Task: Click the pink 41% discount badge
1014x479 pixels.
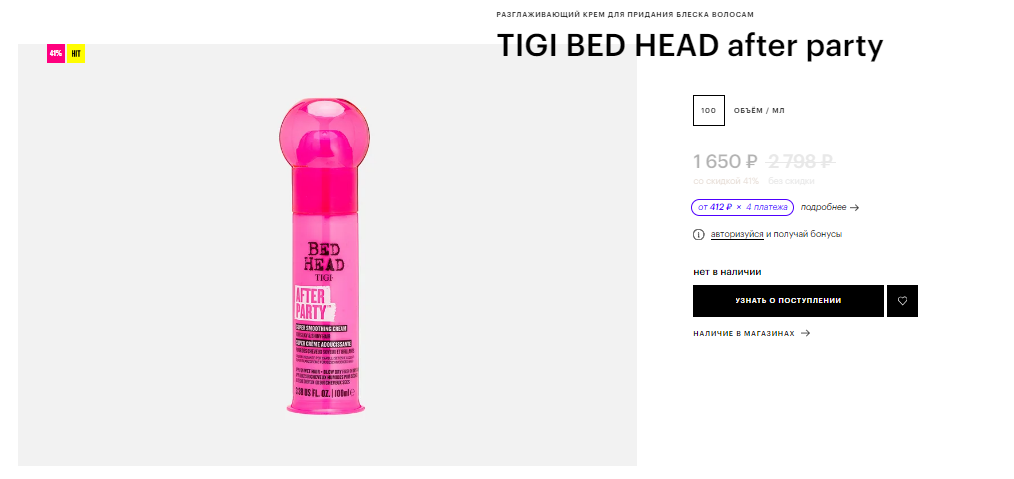Action: pyautogui.click(x=56, y=54)
